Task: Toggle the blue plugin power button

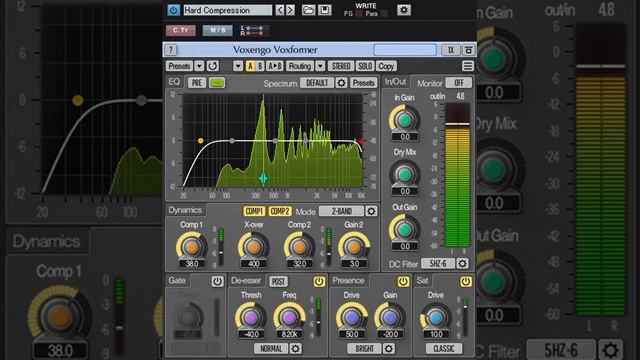Action: click(x=173, y=10)
